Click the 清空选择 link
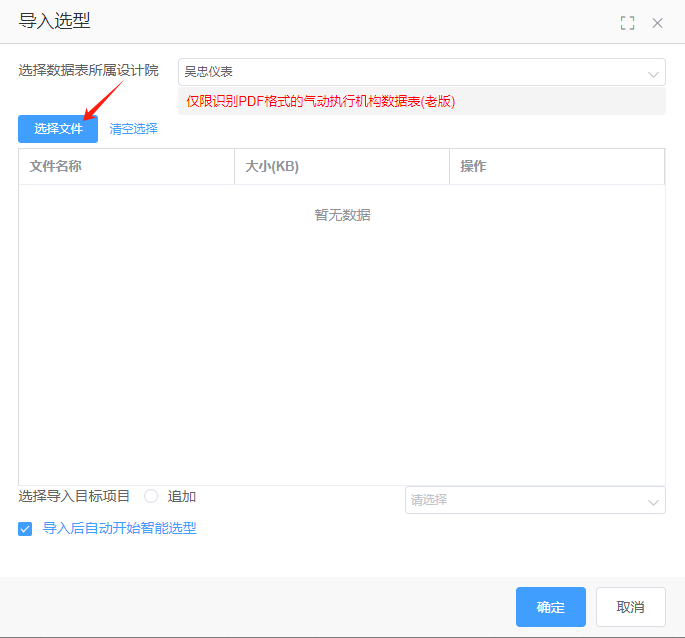 (133, 129)
